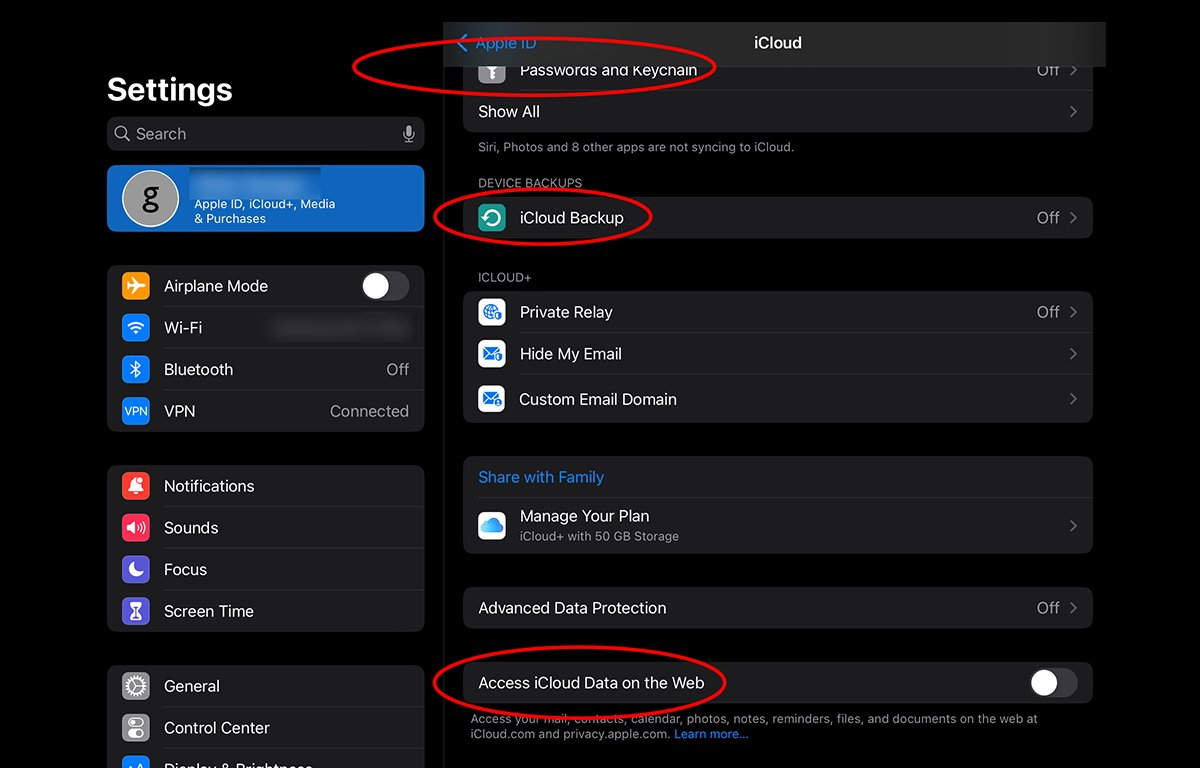
Task: Enable Access iCloud Data on the Web
Action: point(1053,683)
